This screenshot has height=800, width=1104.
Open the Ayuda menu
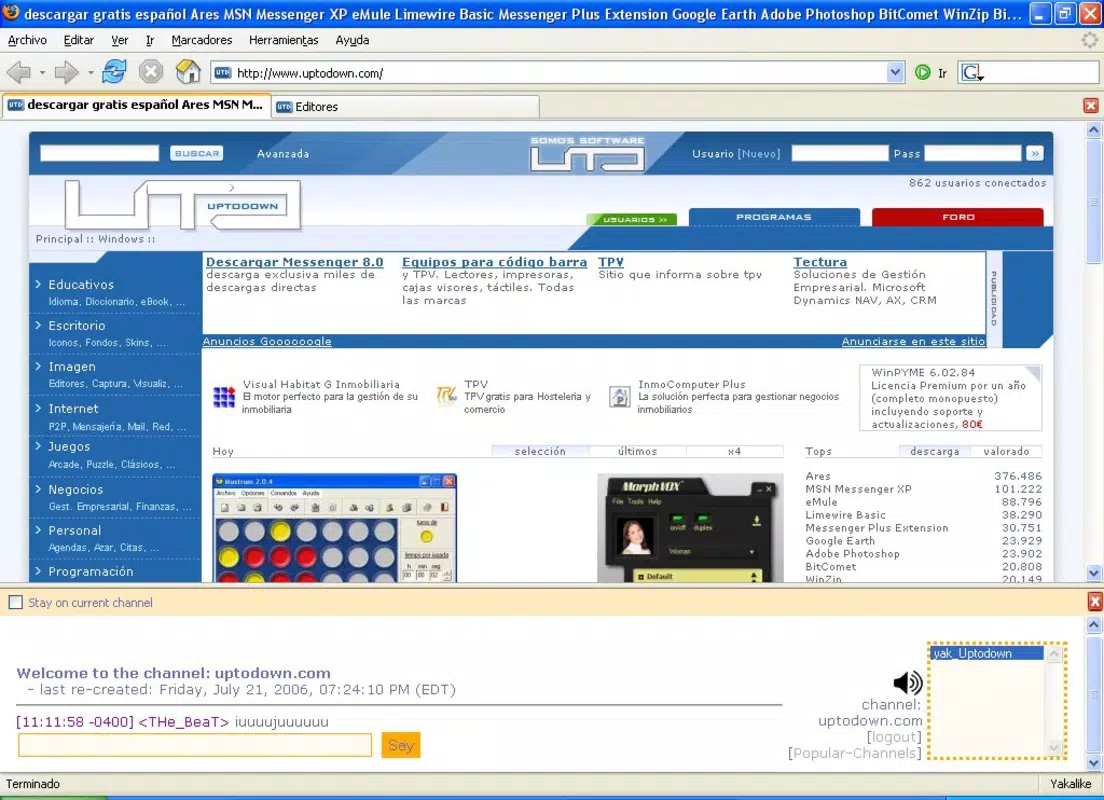pos(352,40)
